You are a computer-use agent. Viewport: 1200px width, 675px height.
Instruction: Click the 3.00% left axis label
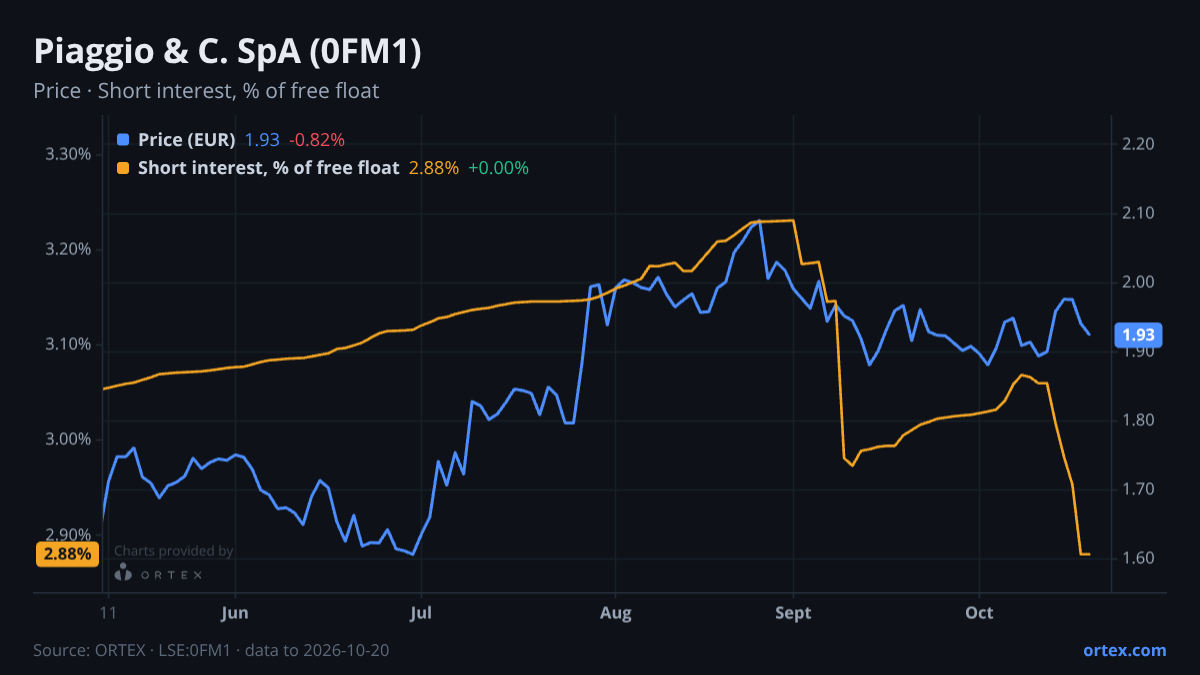point(69,440)
